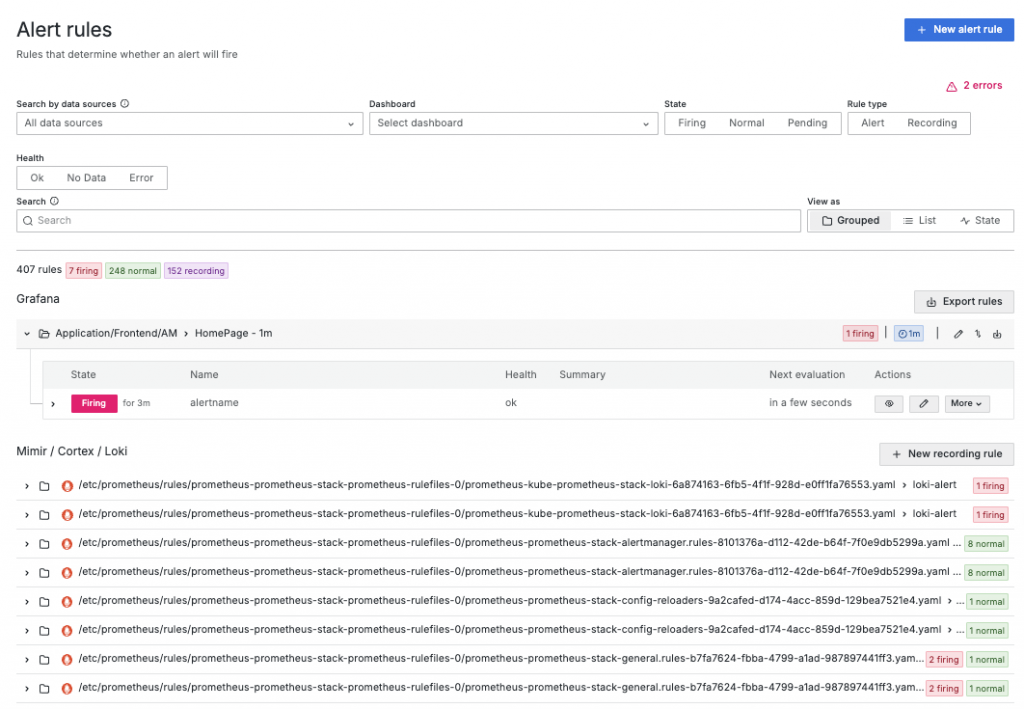The height and width of the screenshot is (709, 1024).
Task: Open the All data sources dropdown
Action: tap(189, 123)
